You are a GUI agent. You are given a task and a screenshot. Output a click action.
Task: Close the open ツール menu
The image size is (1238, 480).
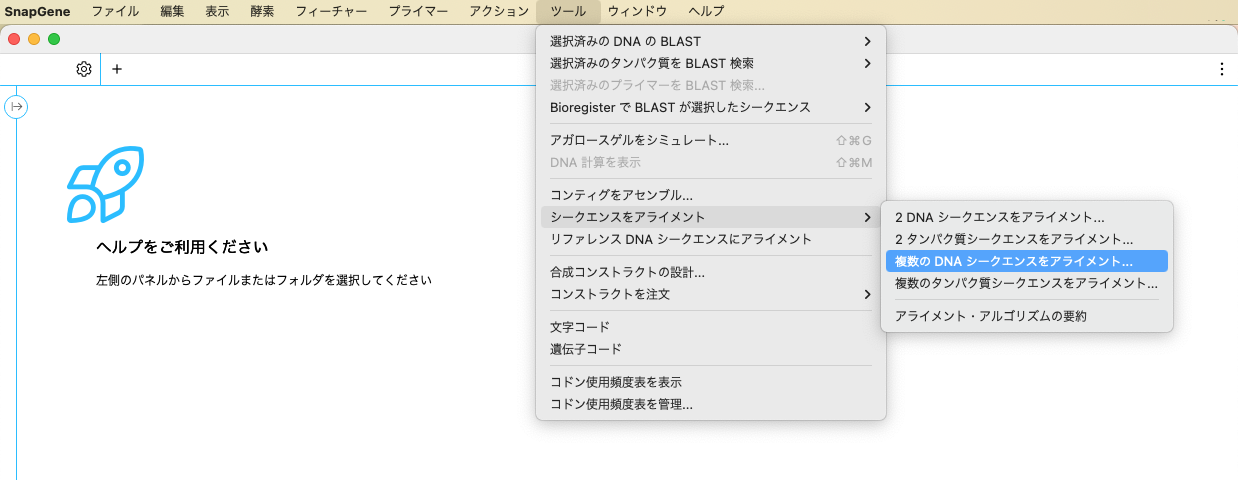pos(568,11)
